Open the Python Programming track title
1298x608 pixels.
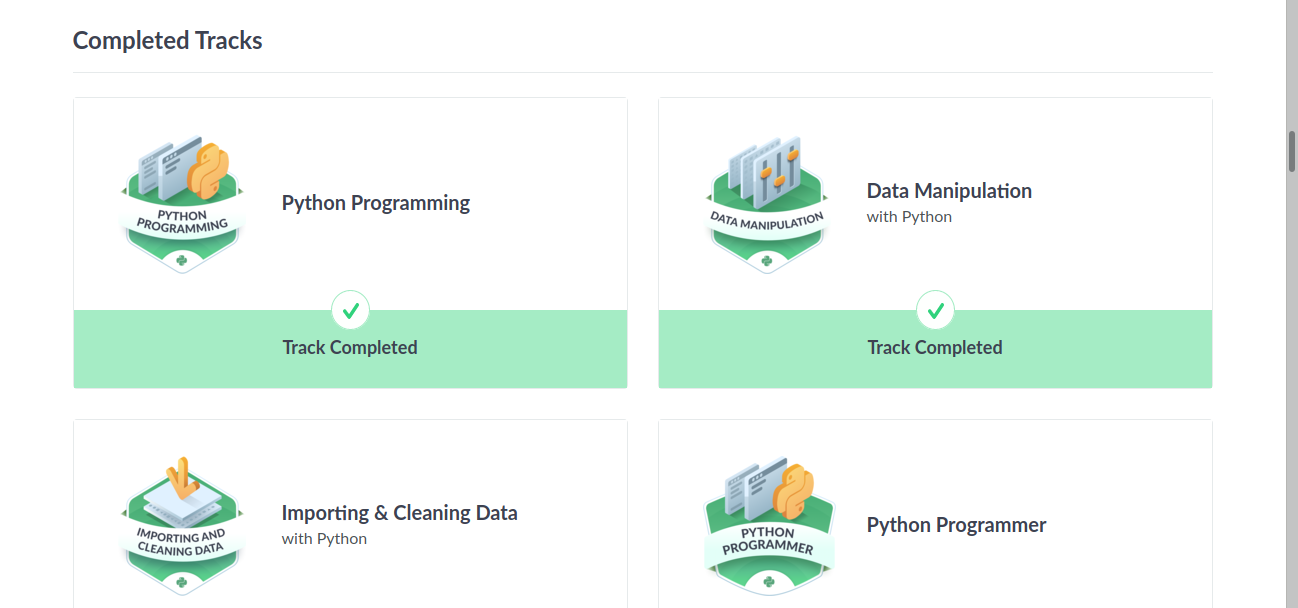376,203
